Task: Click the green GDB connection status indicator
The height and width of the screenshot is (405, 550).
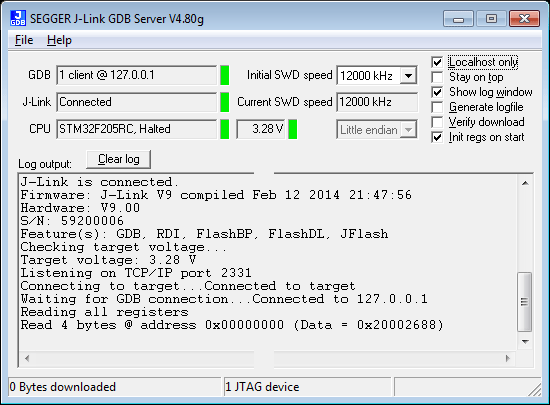Action: (x=225, y=75)
